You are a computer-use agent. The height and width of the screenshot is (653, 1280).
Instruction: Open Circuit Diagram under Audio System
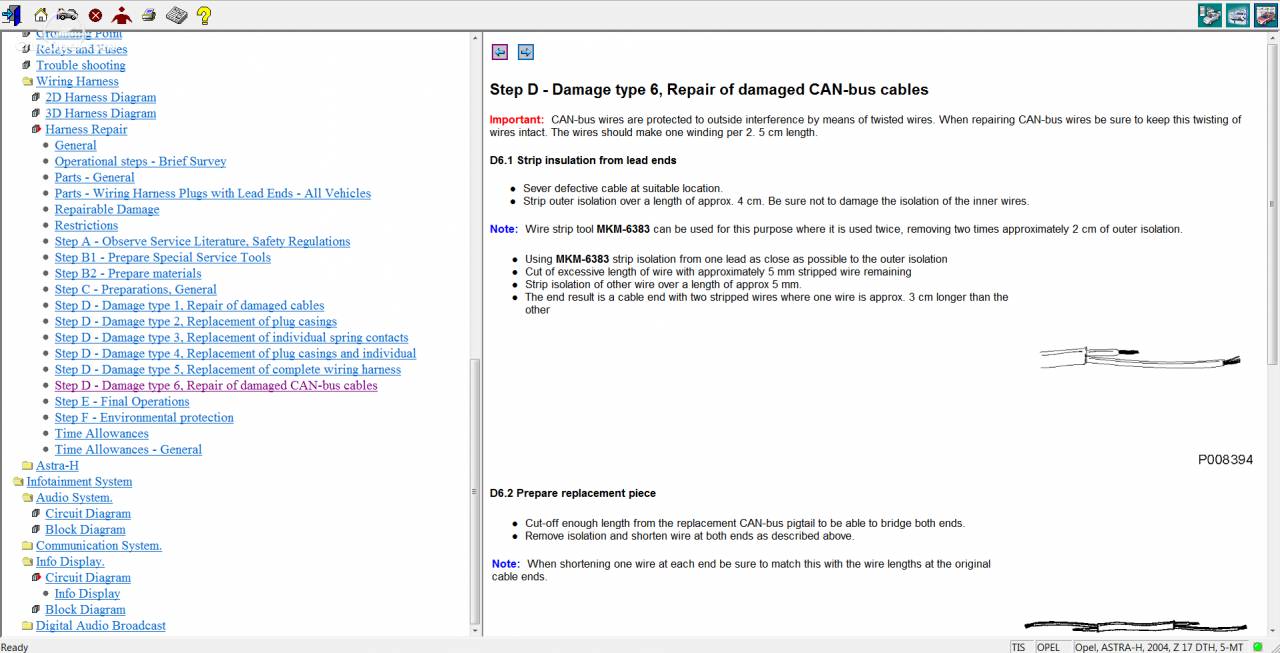coord(88,513)
